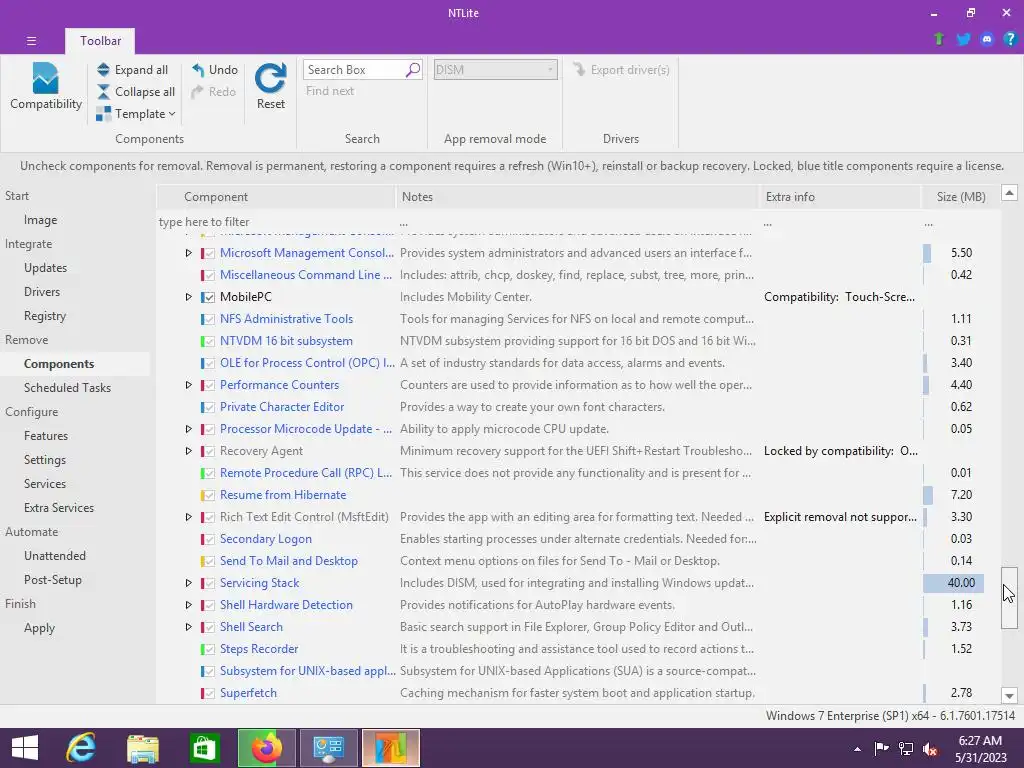Image resolution: width=1024 pixels, height=768 pixels.
Task: Sort by the Component column header
Action: pos(276,197)
